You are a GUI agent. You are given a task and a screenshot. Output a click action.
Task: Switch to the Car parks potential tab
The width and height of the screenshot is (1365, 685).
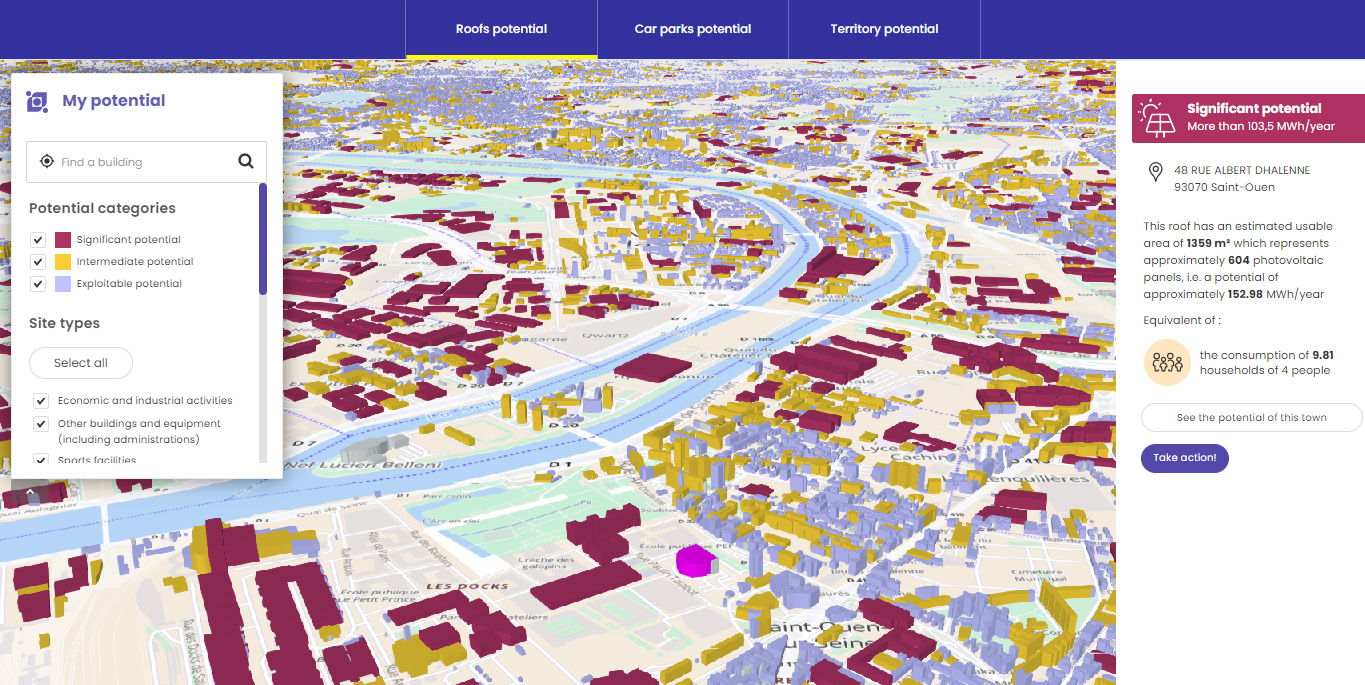pos(692,29)
